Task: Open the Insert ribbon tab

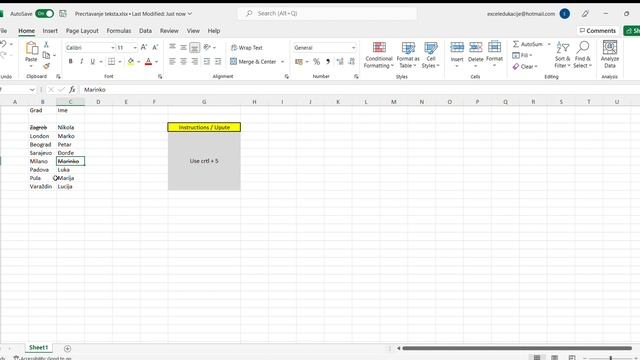Action: point(50,31)
